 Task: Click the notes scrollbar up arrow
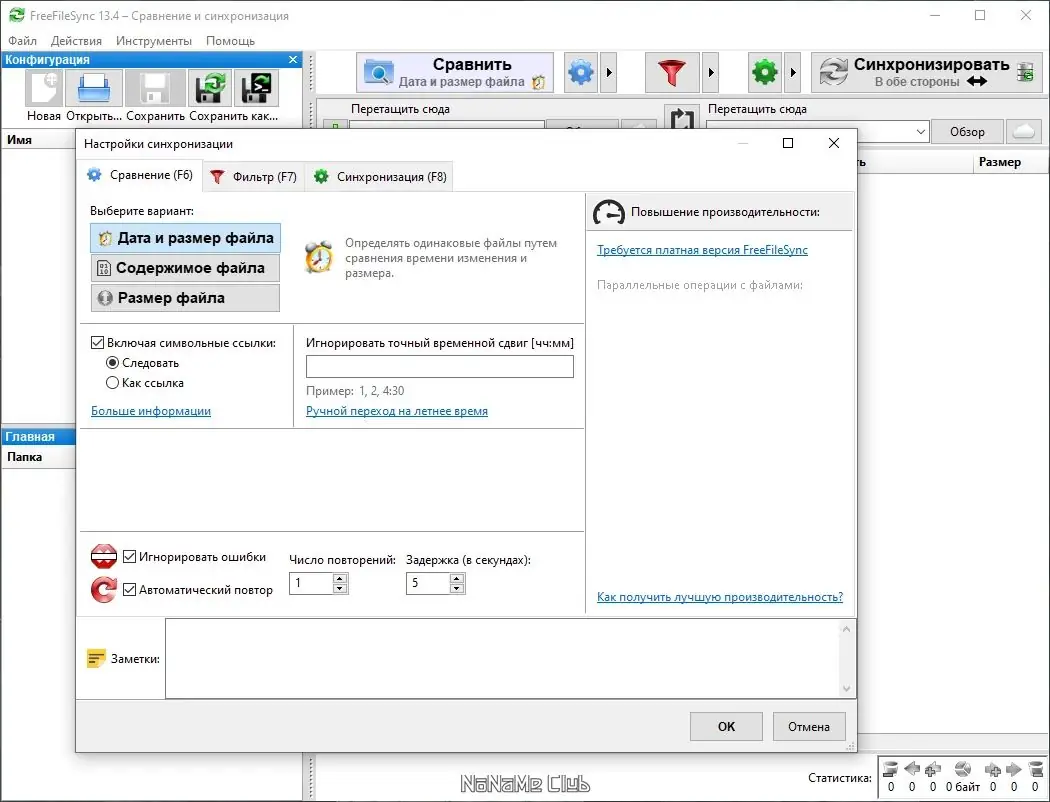[846, 629]
